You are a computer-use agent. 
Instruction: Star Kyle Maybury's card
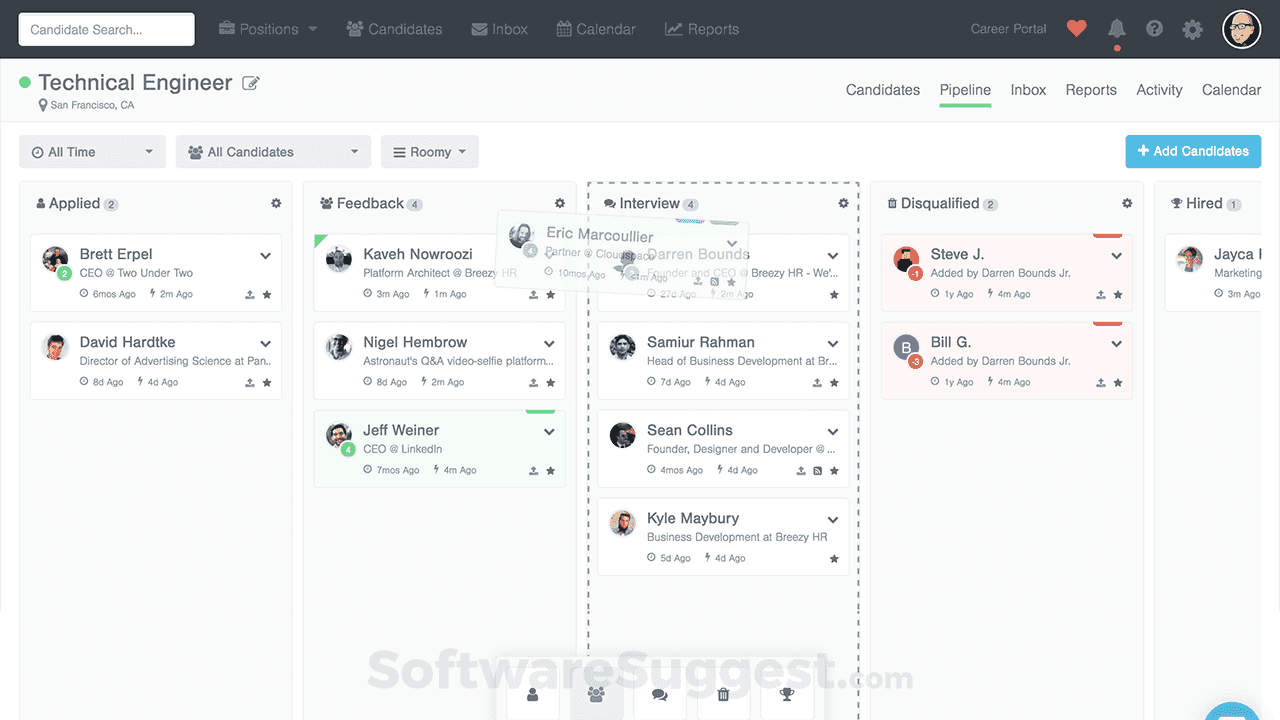click(835, 559)
